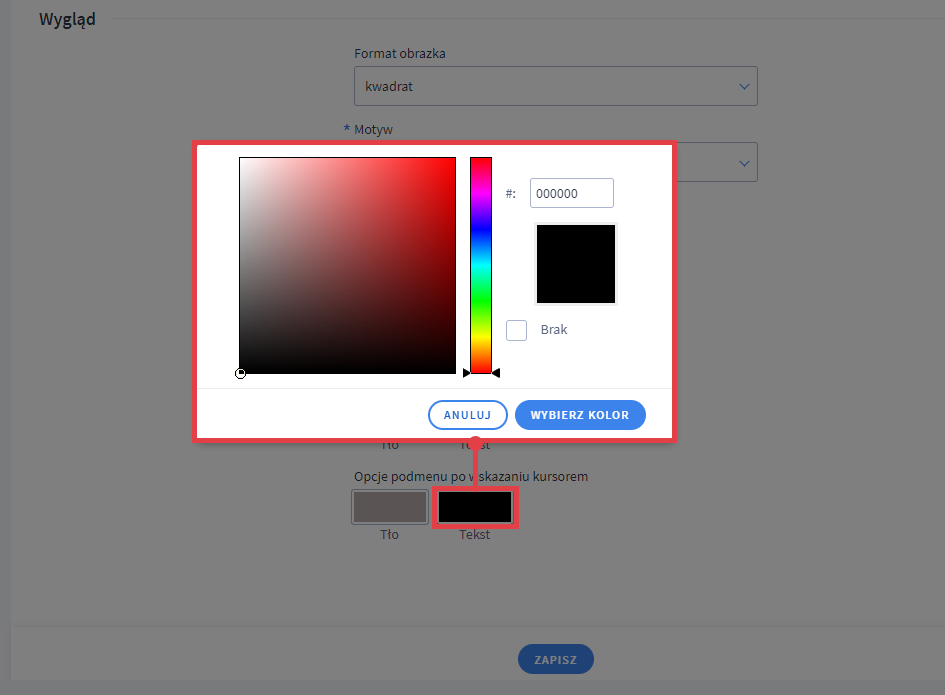Click the large black color preview square
Viewport: 945px width, 695px height.
(x=576, y=264)
